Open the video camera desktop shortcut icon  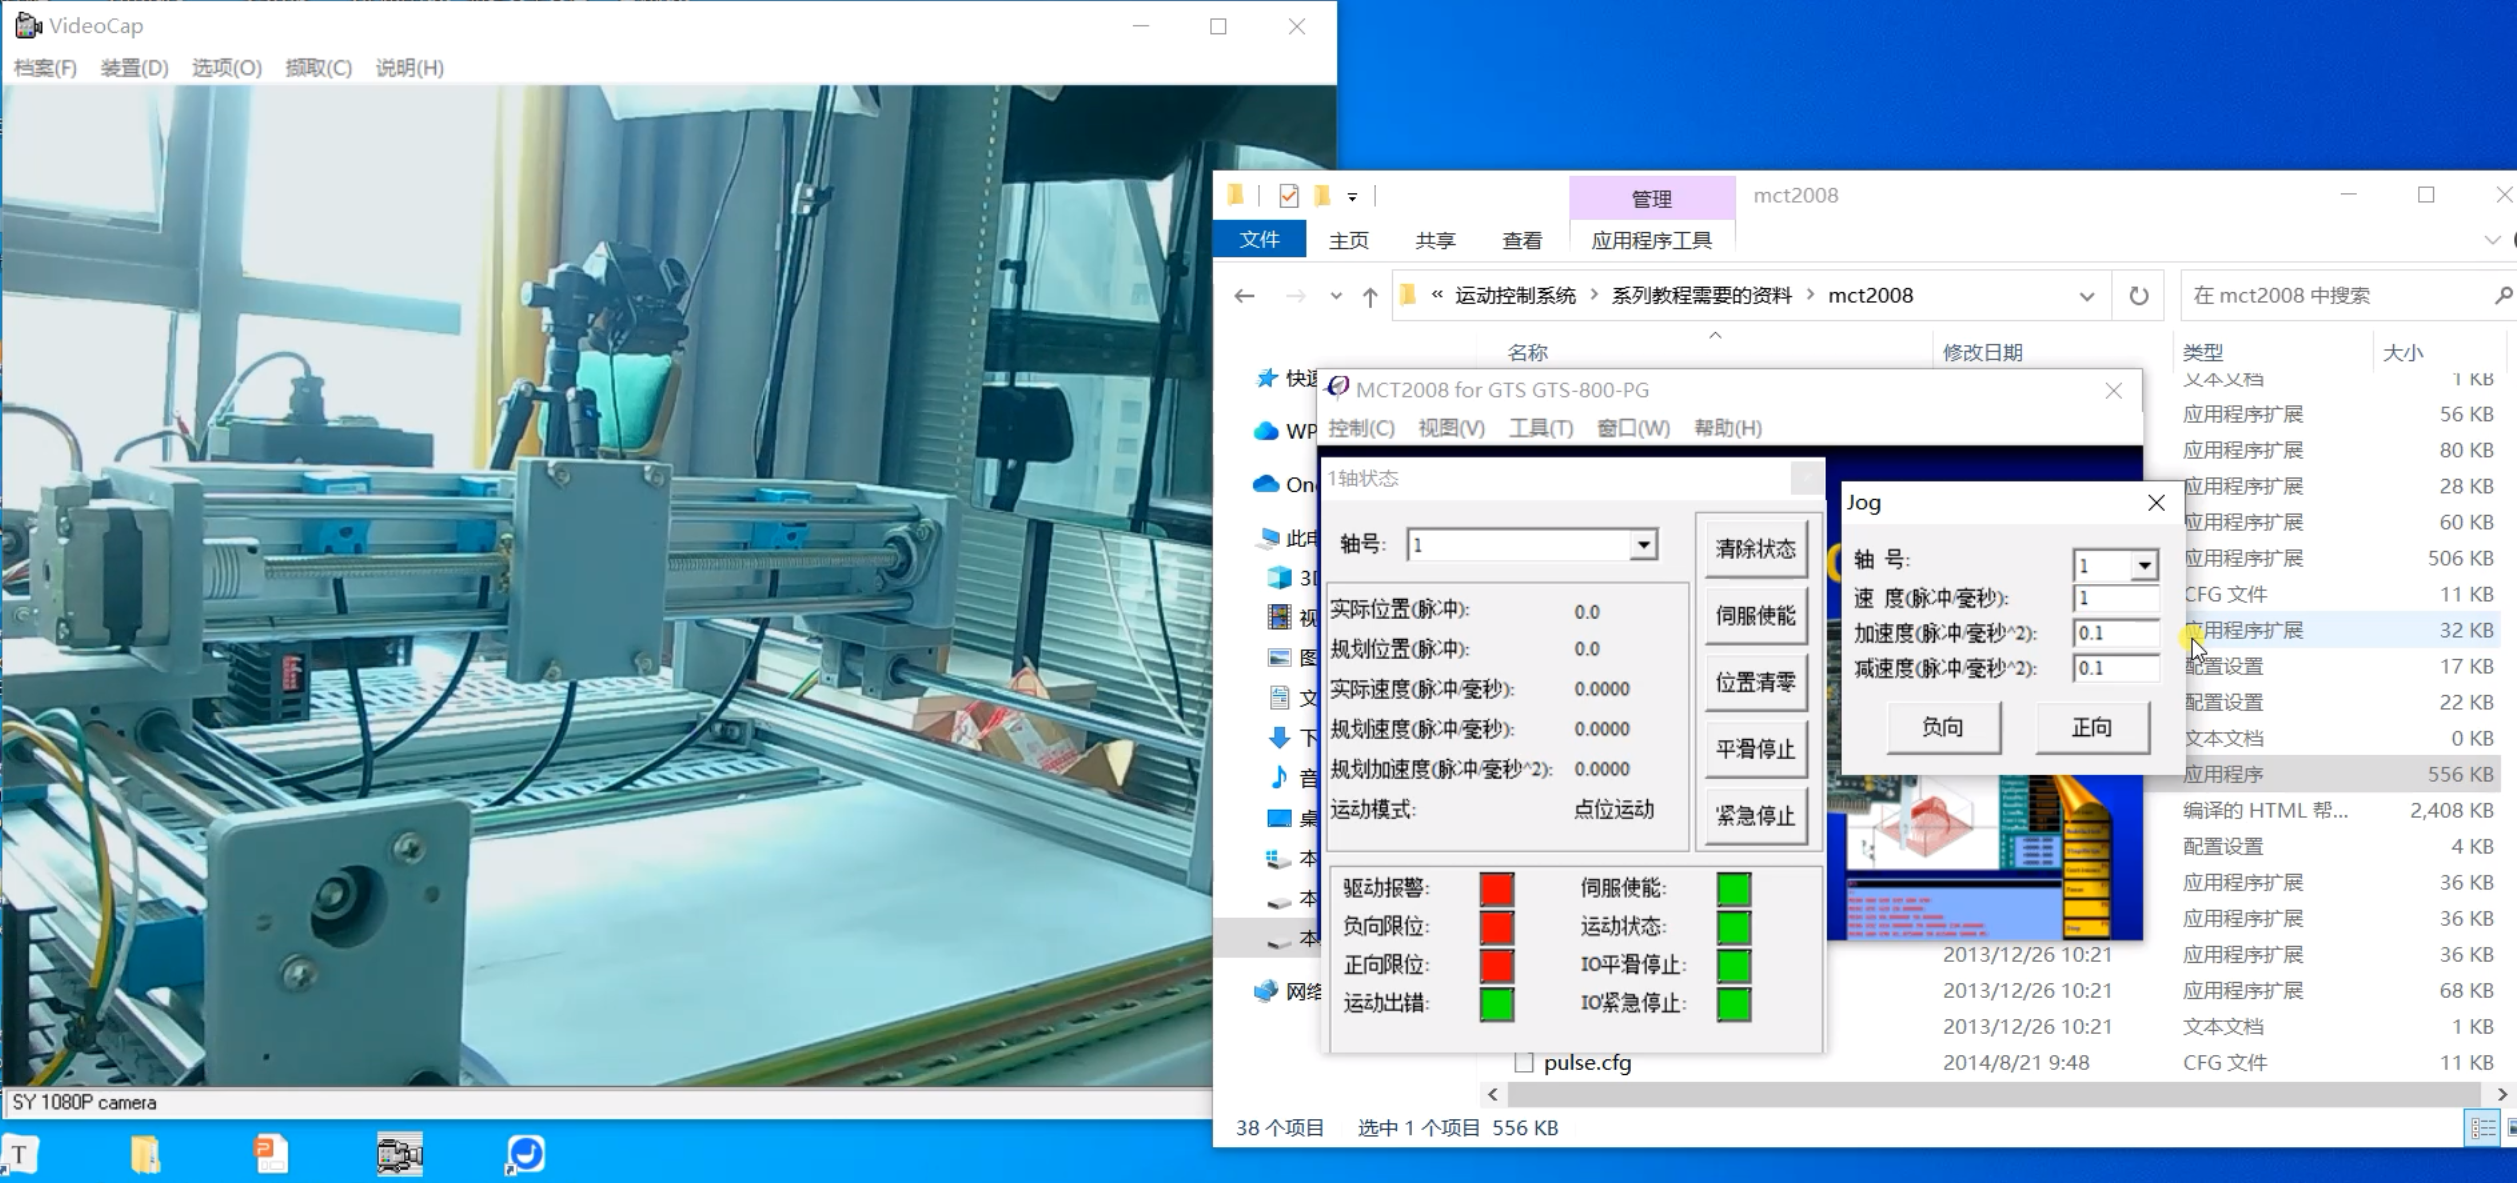400,1154
